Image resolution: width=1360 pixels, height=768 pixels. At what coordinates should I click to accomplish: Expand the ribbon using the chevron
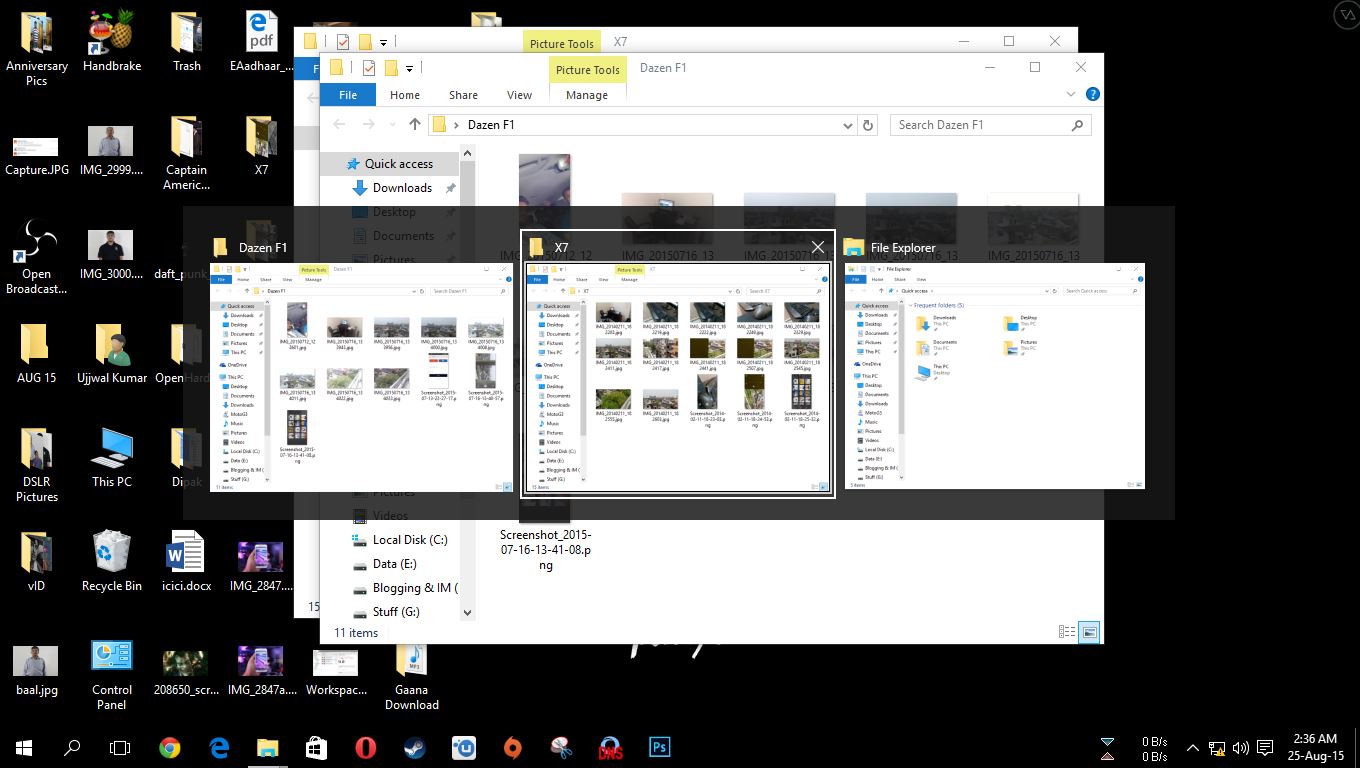coord(1072,94)
